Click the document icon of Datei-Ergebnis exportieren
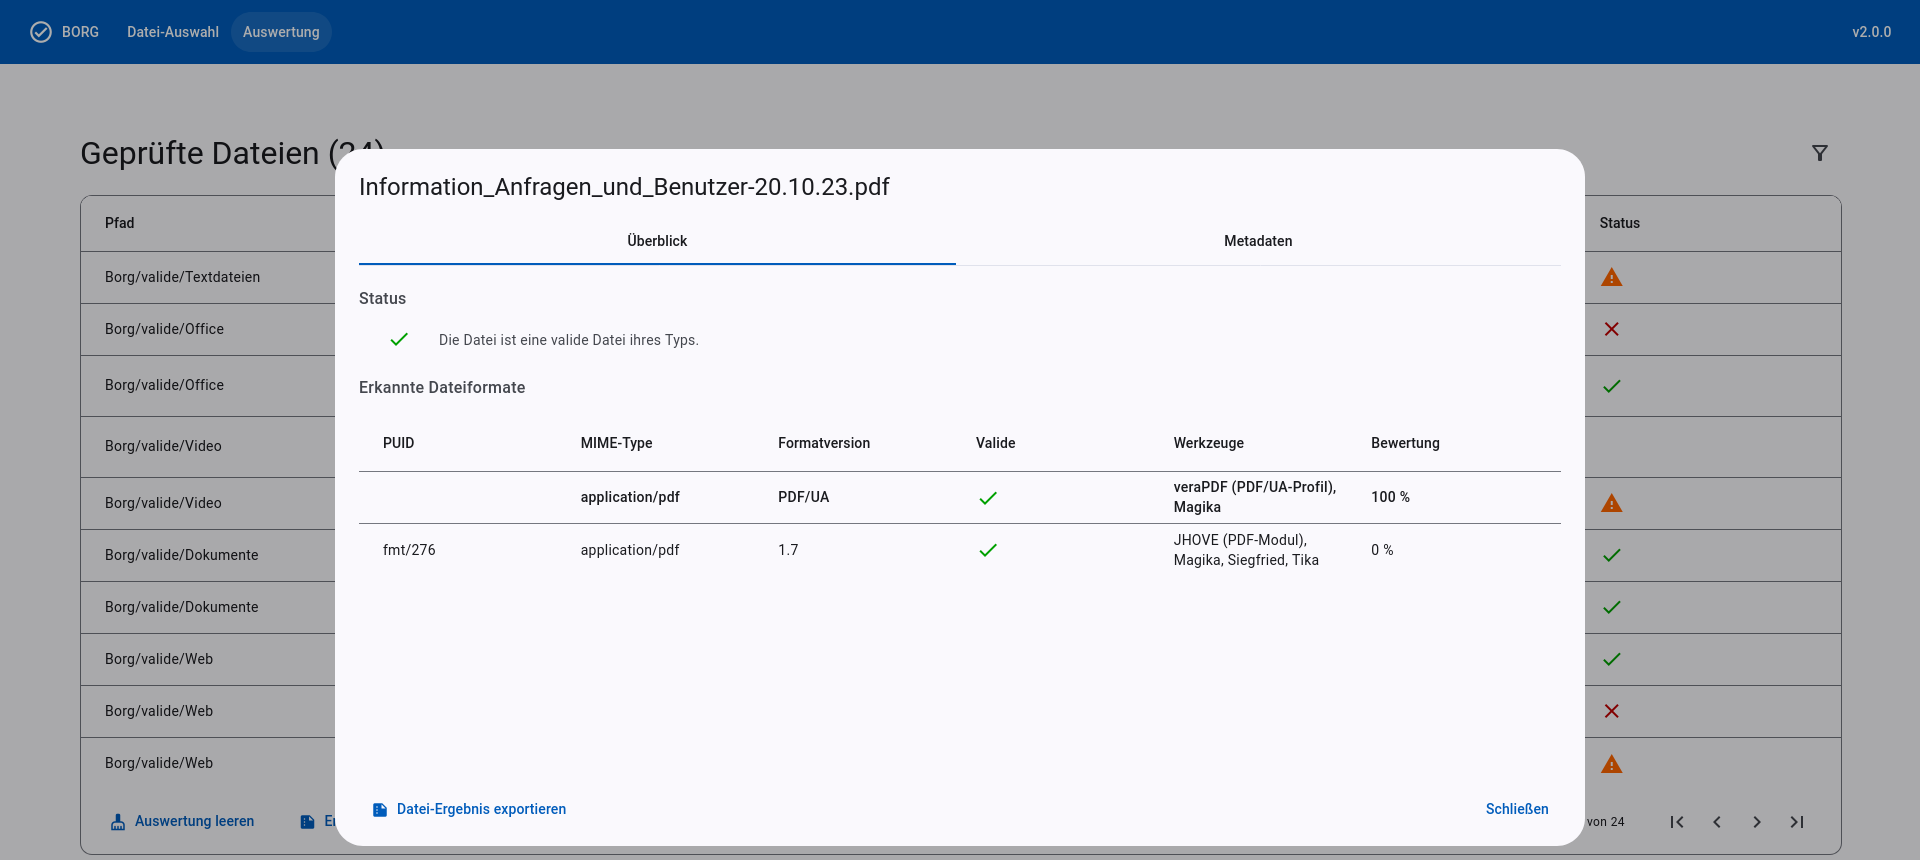The height and width of the screenshot is (860, 1920). pos(380,810)
